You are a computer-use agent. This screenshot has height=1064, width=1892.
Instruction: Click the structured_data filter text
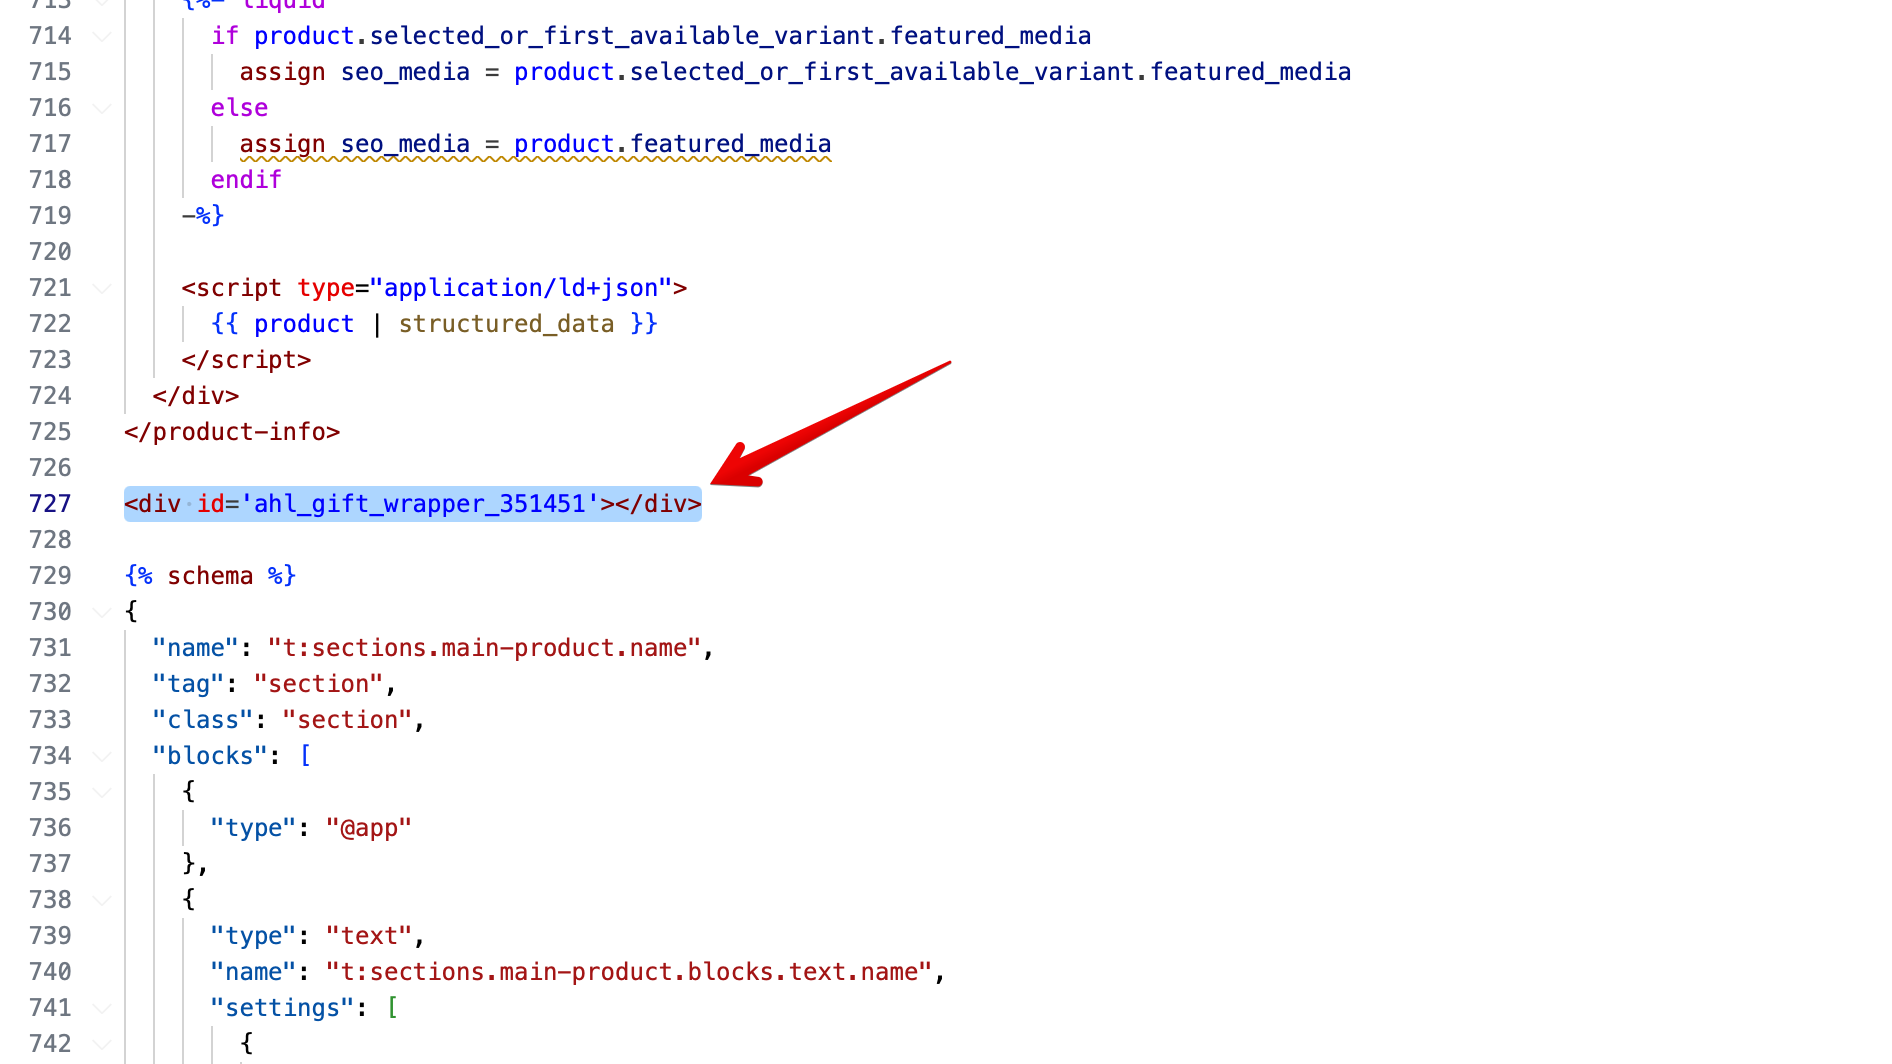coord(506,324)
